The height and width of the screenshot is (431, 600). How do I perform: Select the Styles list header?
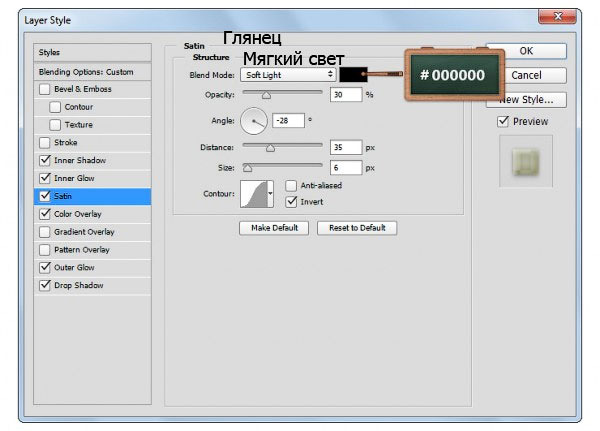pyautogui.click(x=92, y=52)
